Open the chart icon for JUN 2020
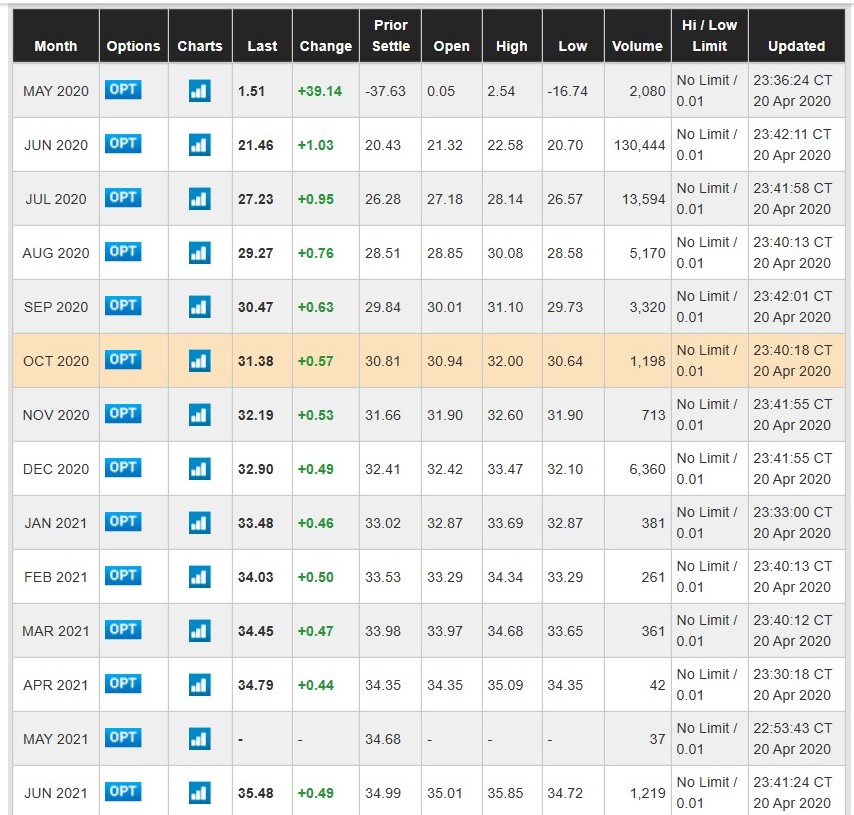 coord(200,145)
